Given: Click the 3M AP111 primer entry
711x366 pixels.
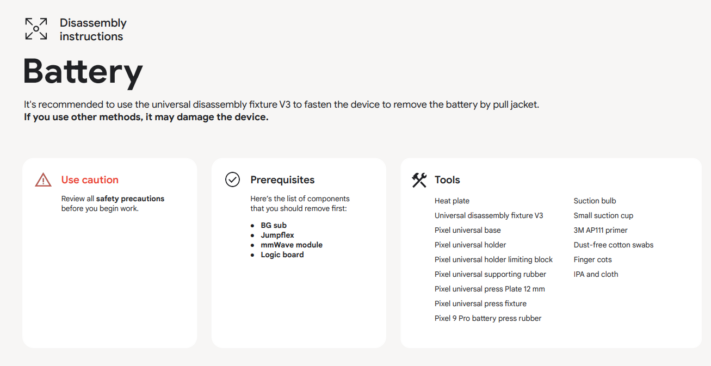Looking at the screenshot, I should coord(600,230).
